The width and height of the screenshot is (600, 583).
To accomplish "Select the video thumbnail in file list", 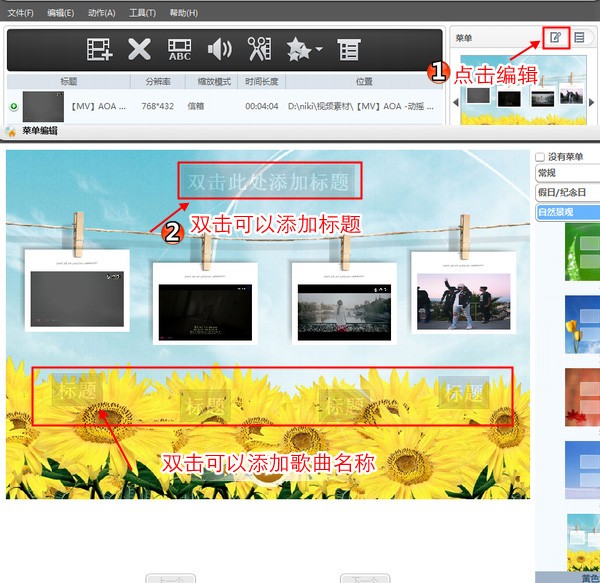I will click(x=43, y=106).
